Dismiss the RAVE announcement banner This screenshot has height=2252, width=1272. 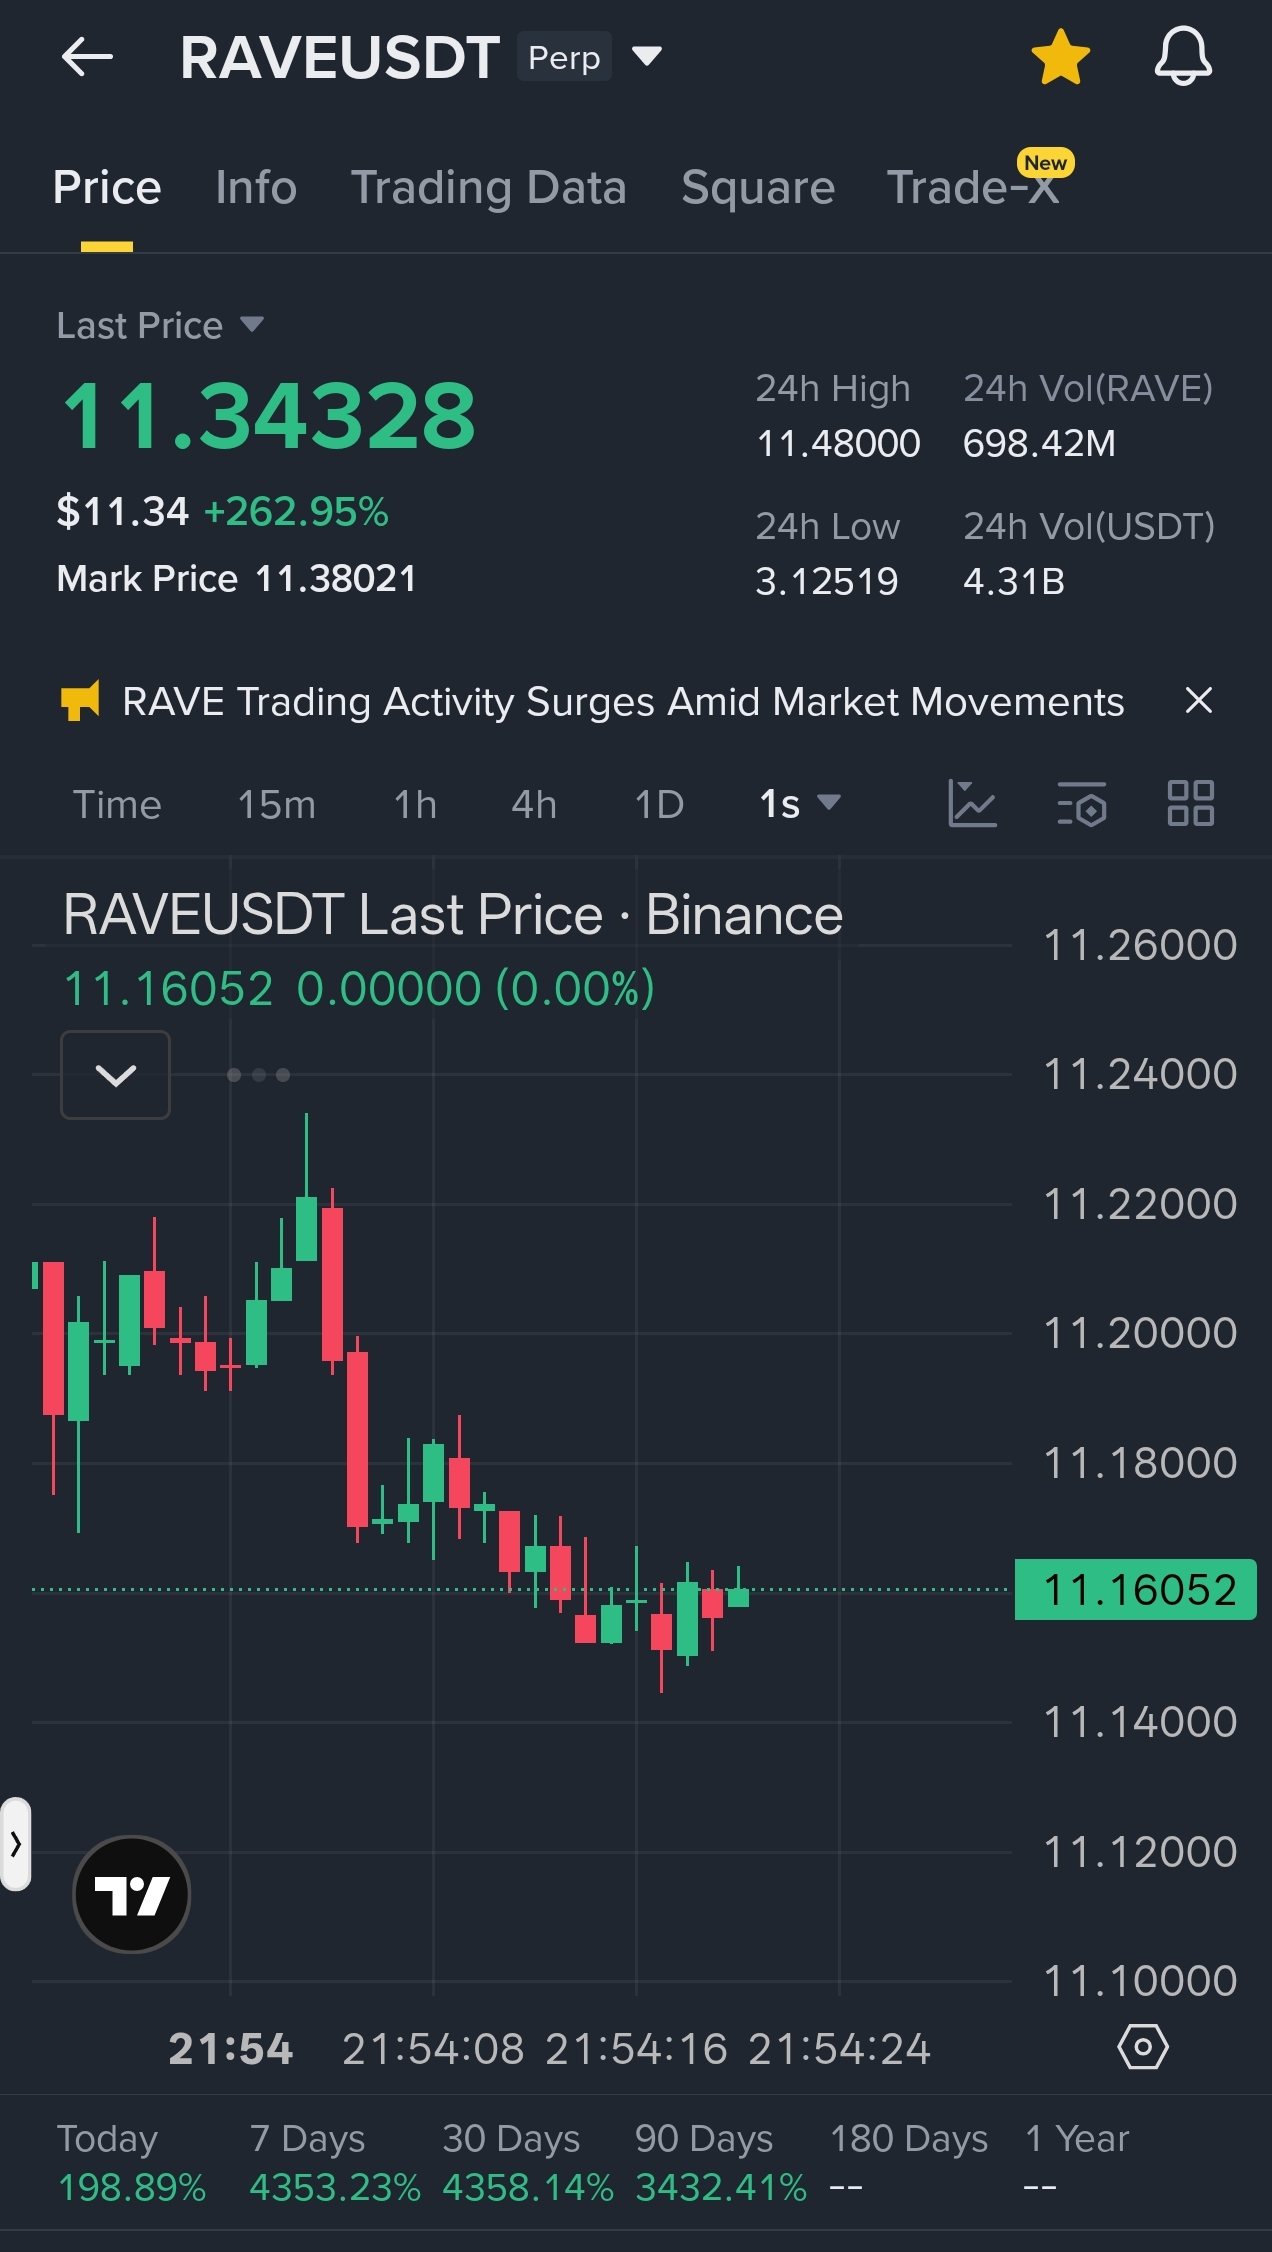1198,701
